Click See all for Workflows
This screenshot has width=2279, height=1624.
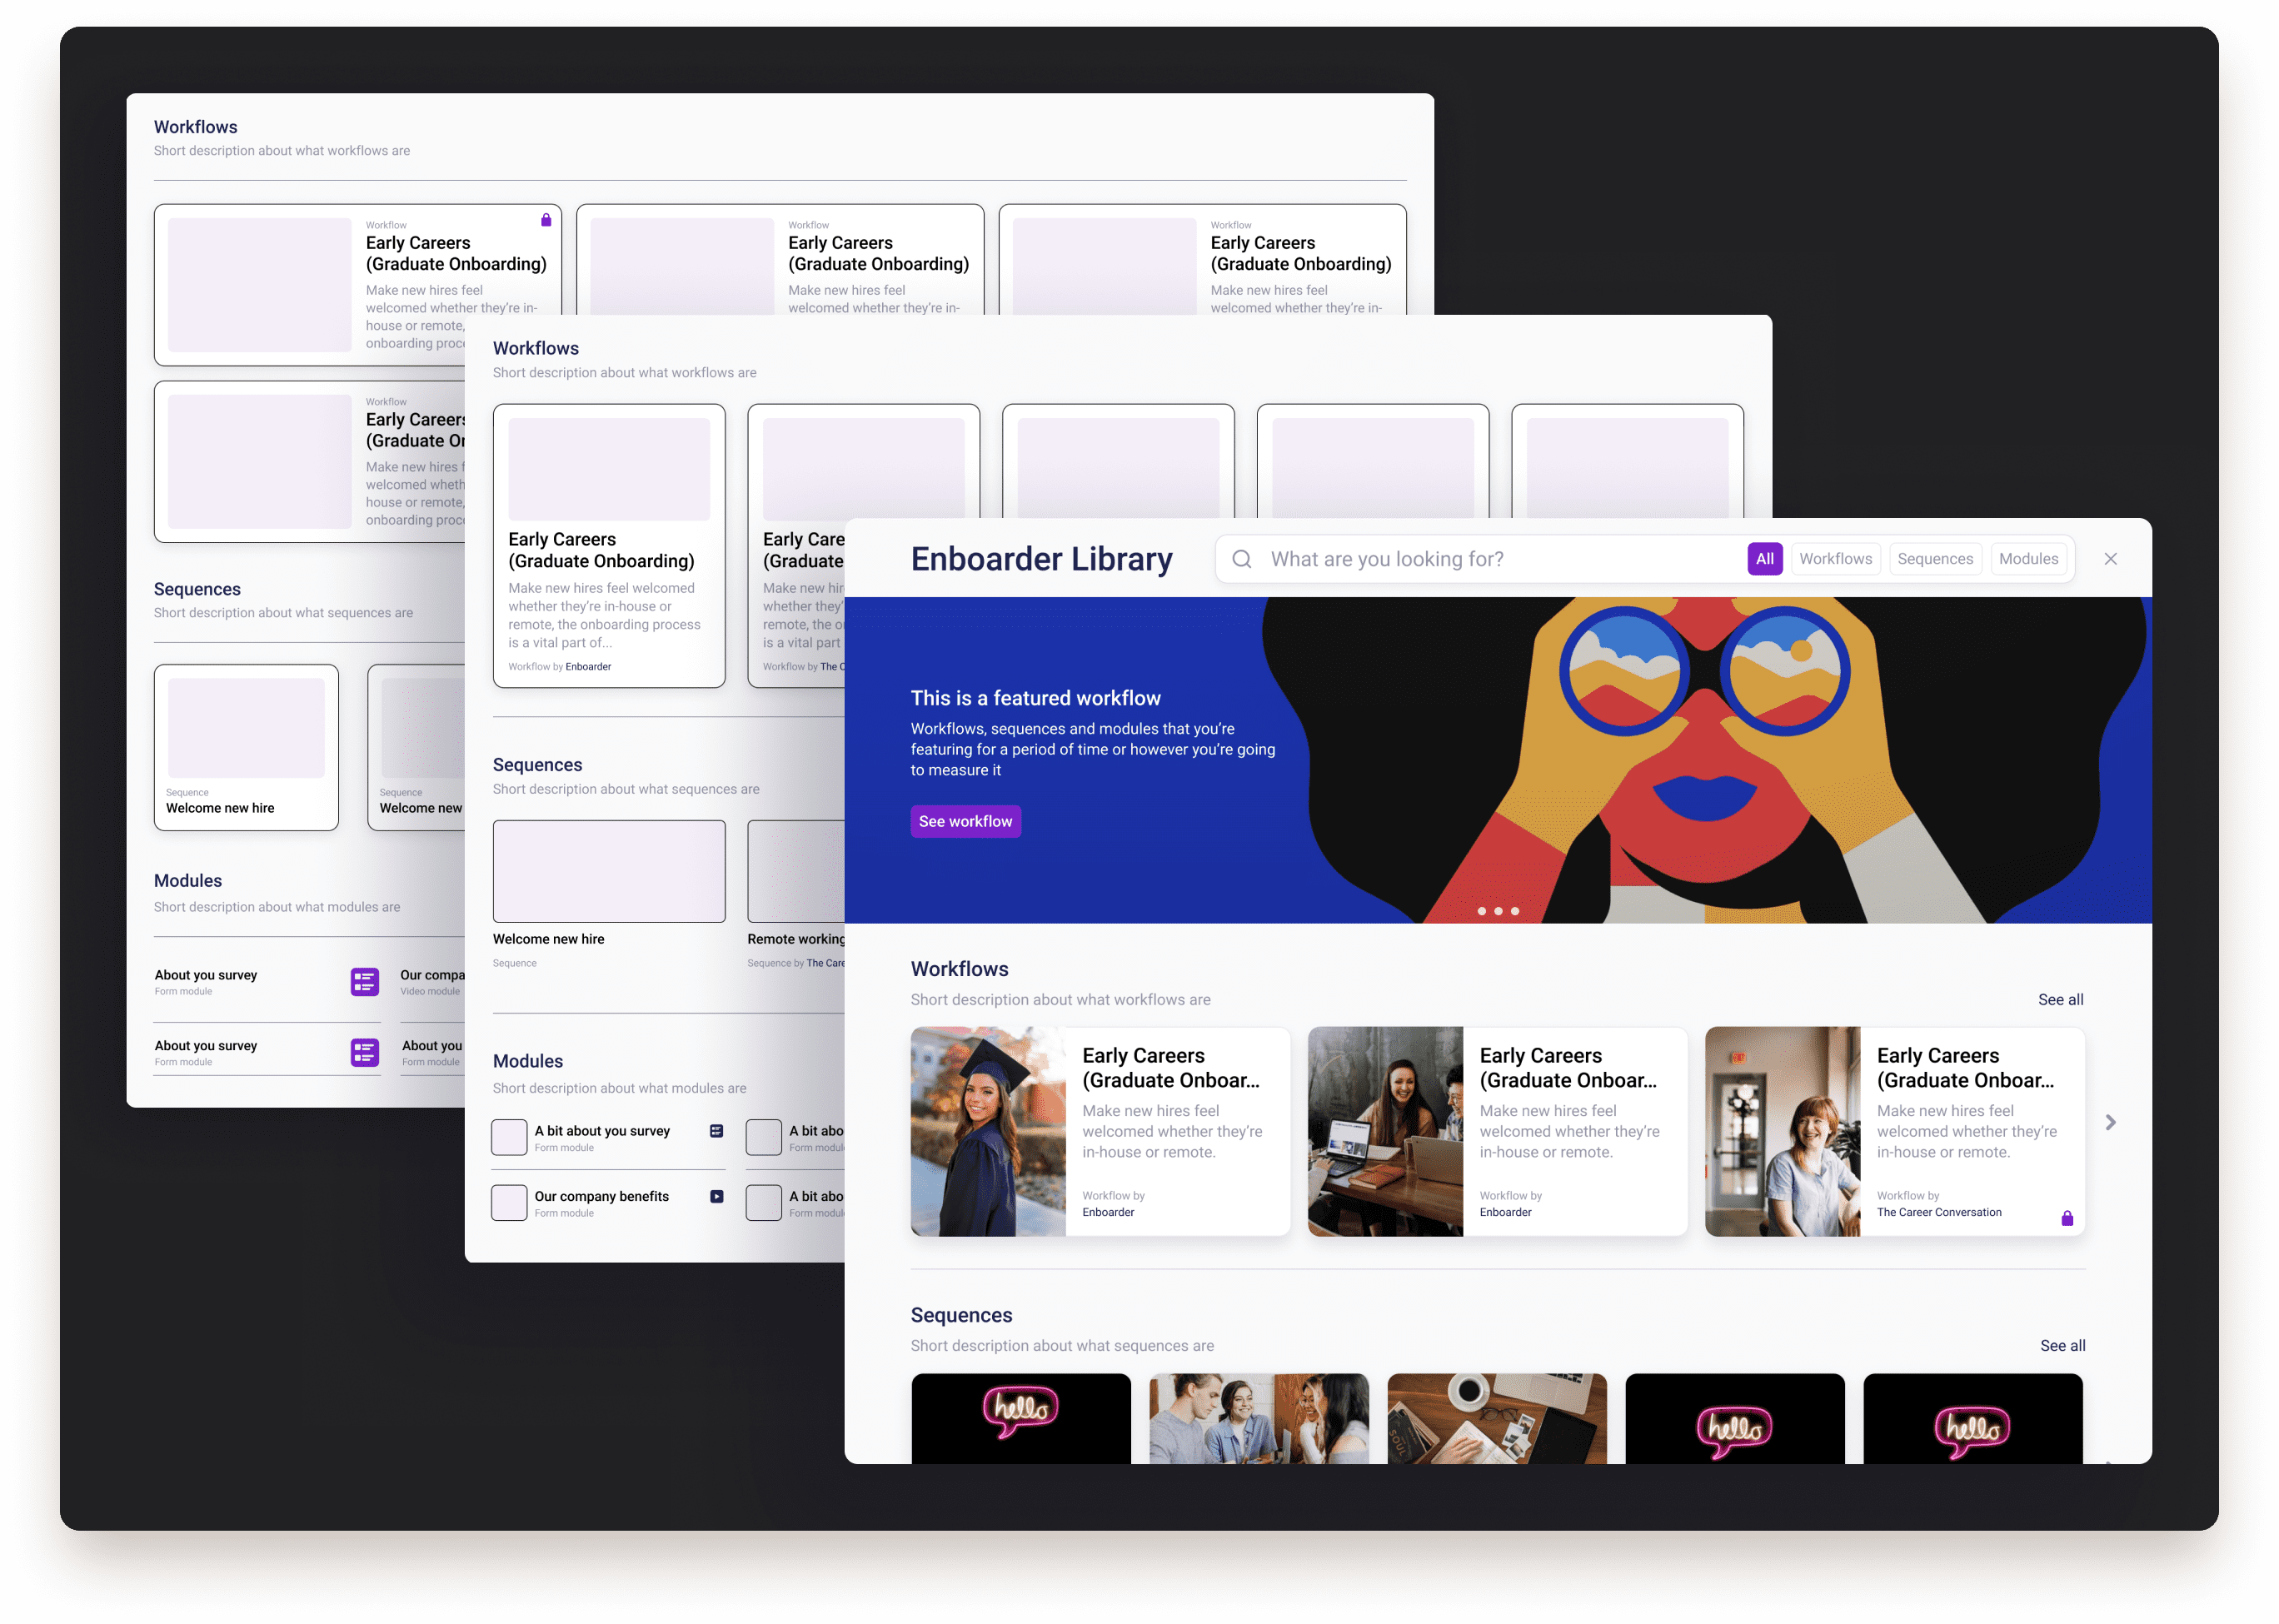click(2060, 999)
